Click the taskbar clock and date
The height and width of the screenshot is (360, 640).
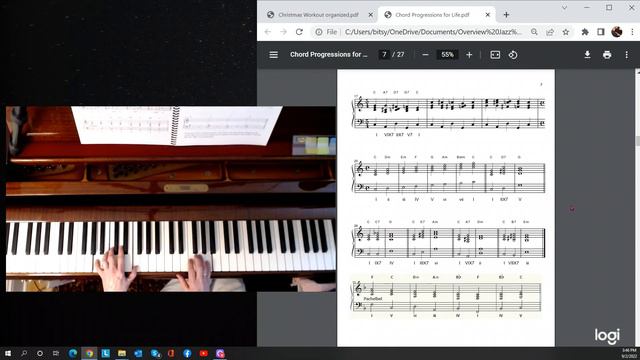[x=629, y=353]
